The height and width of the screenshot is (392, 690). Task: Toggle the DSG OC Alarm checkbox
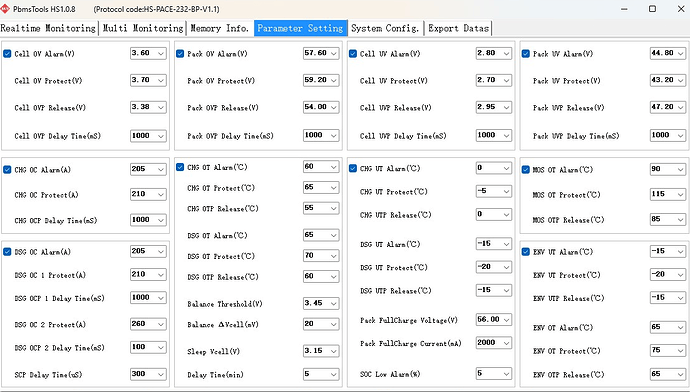[7, 252]
